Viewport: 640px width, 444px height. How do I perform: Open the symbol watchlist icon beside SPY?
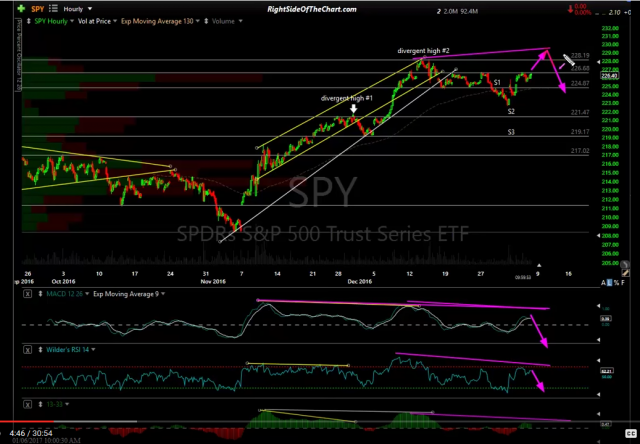[x=53, y=8]
